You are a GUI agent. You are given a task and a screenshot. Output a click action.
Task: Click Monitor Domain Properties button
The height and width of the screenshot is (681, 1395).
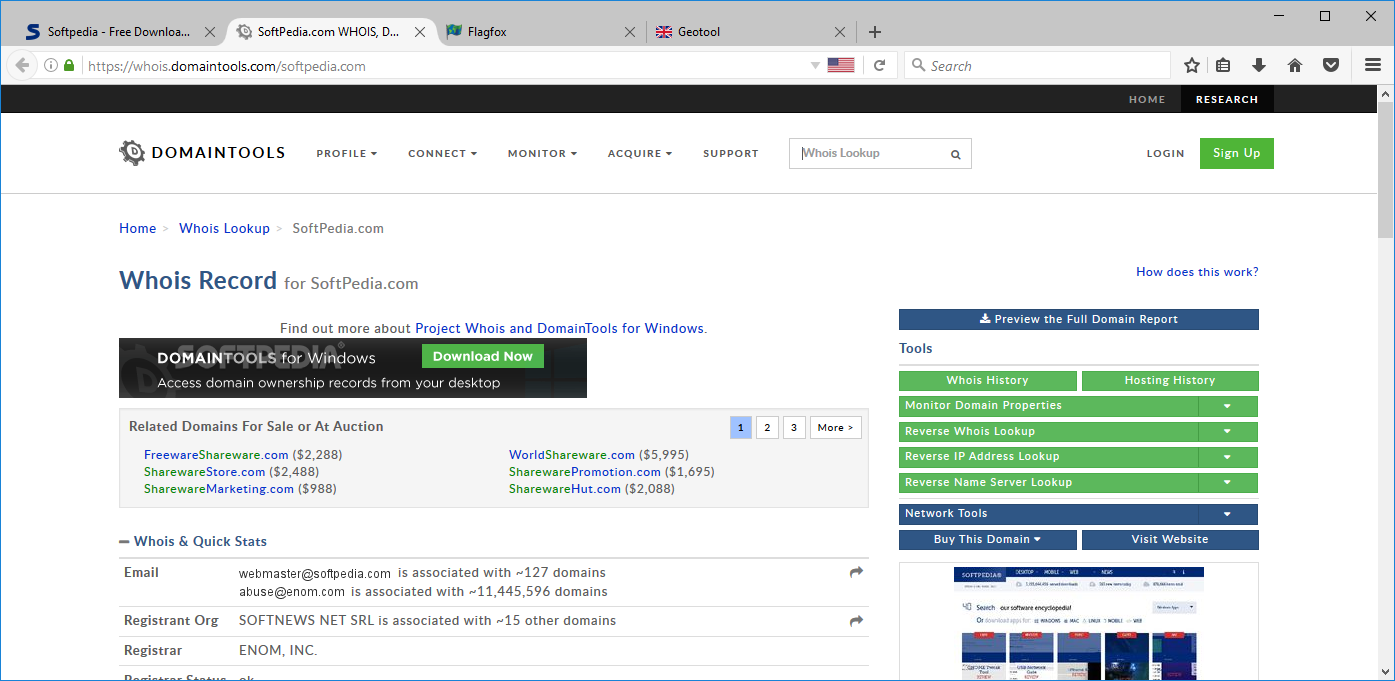[1049, 406]
